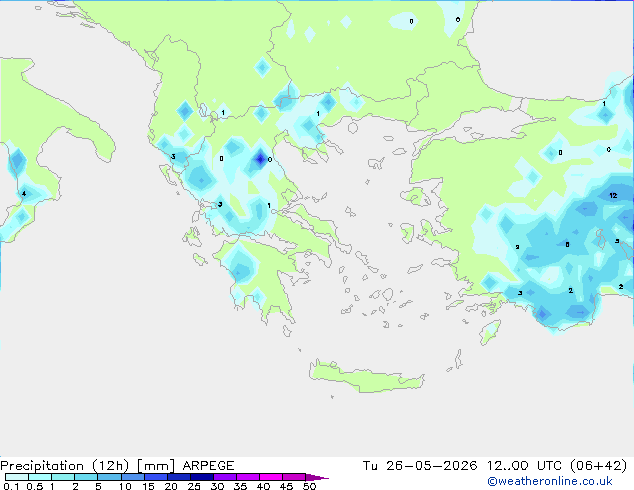The image size is (634, 490).
Task: Click the 0.1–0.5 mm palest legend swatch
Action: coord(17,477)
